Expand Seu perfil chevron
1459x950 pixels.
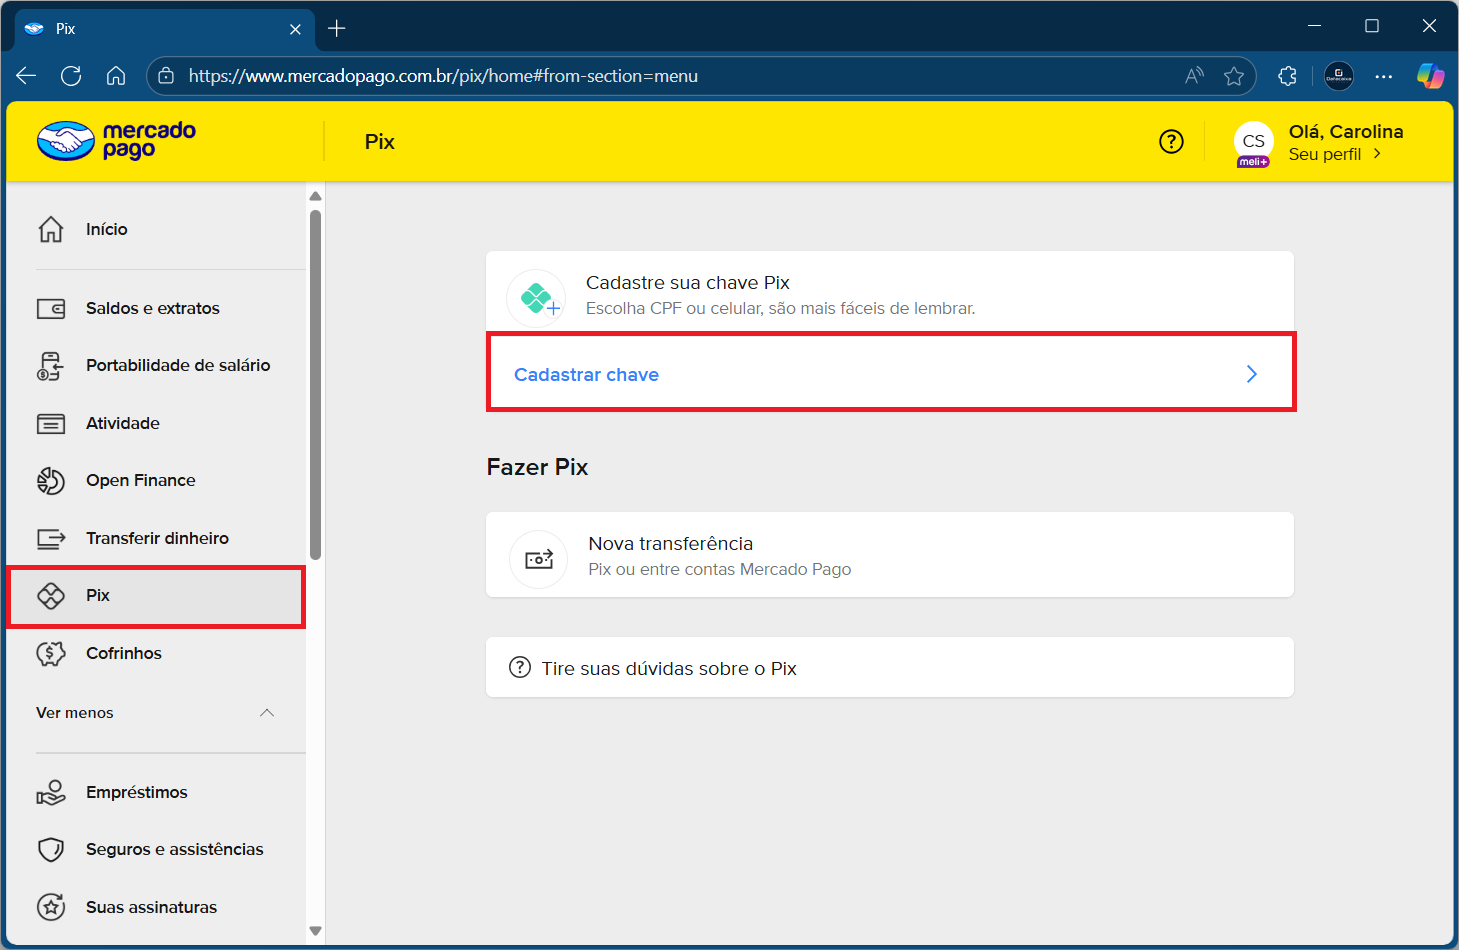pyautogui.click(x=1377, y=154)
